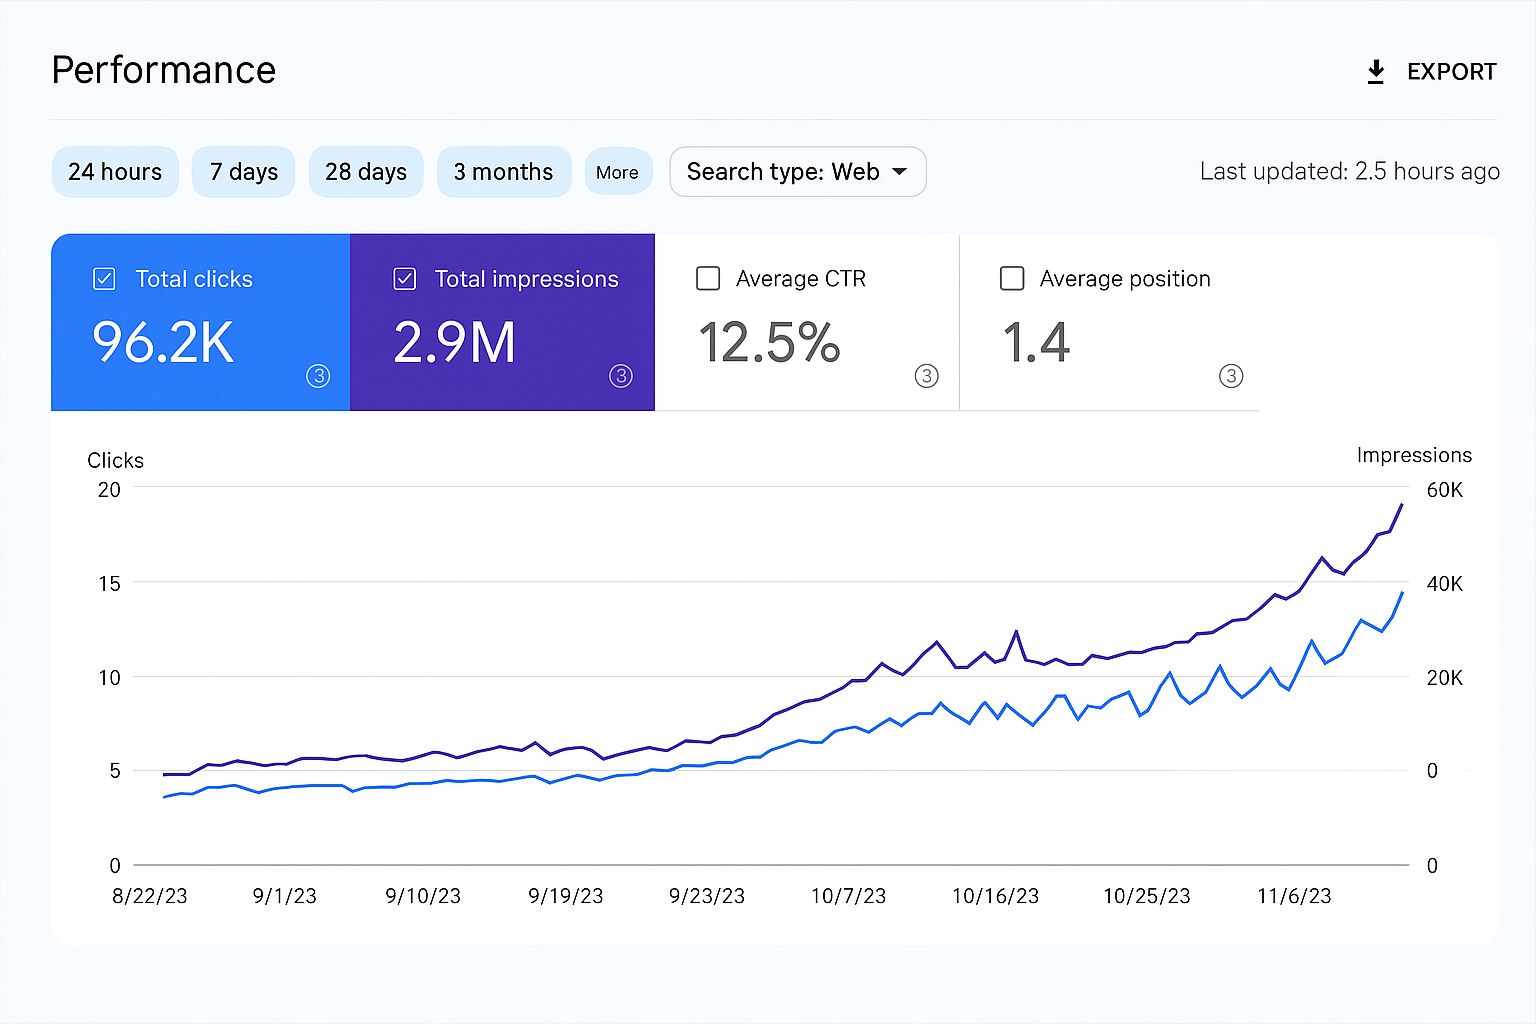Enable the Average CTR checkbox
Image resolution: width=1536 pixels, height=1024 pixels.
coord(708,279)
